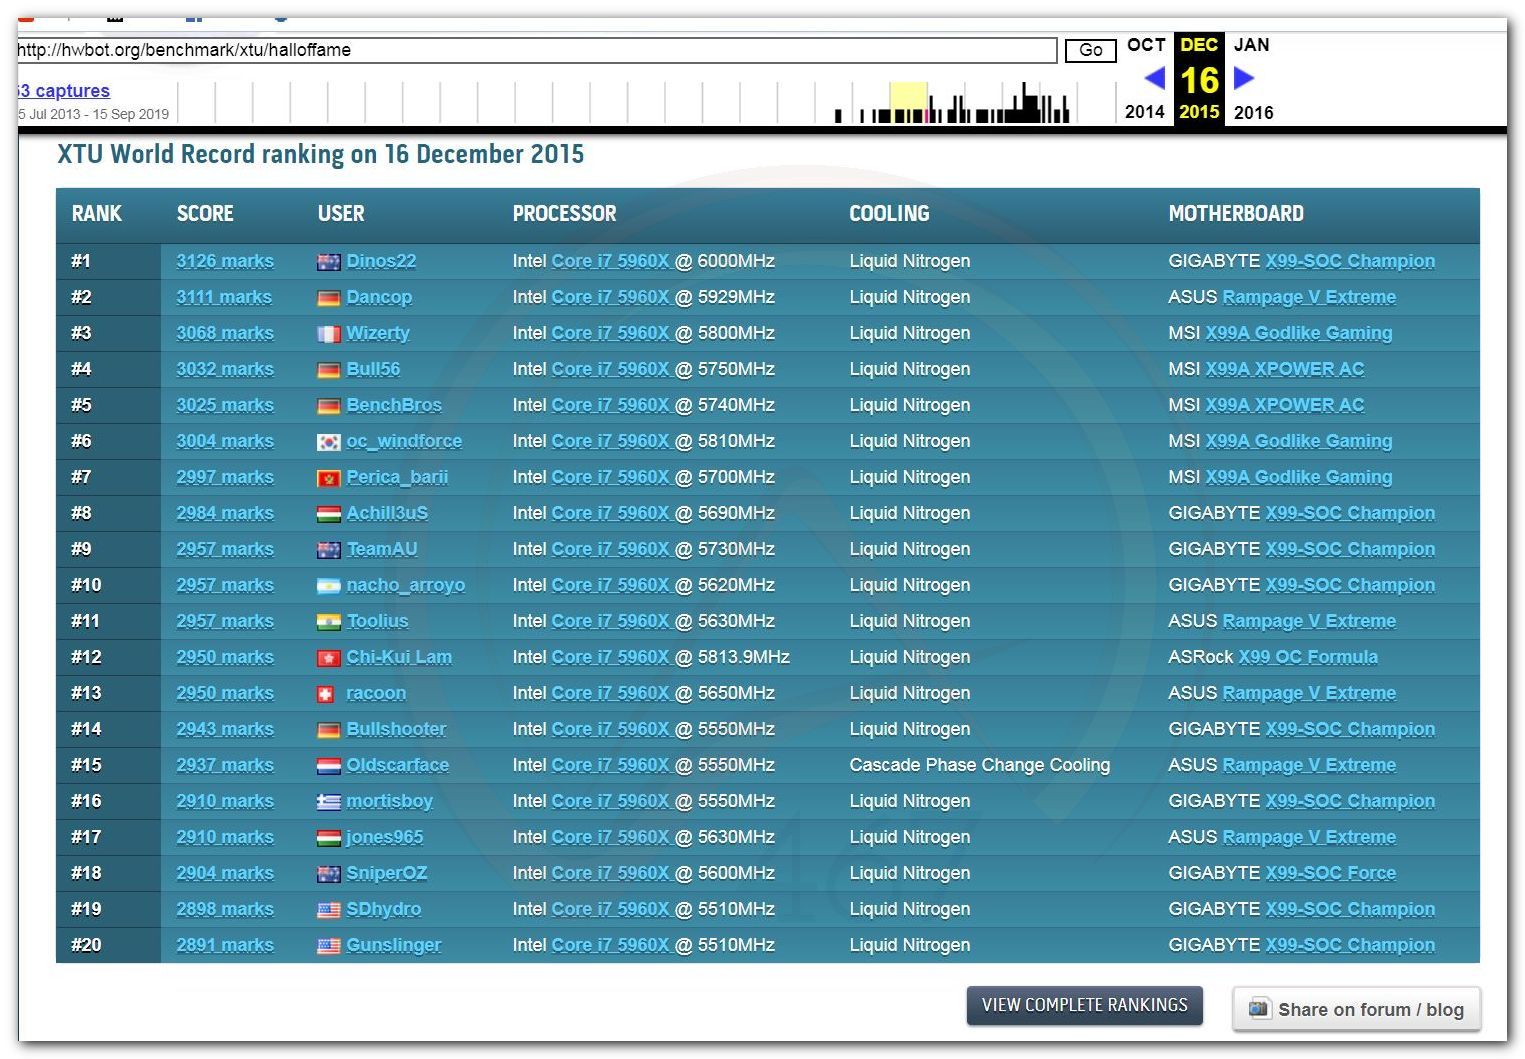Click the SCORE column header
1525x1059 pixels.
[205, 214]
